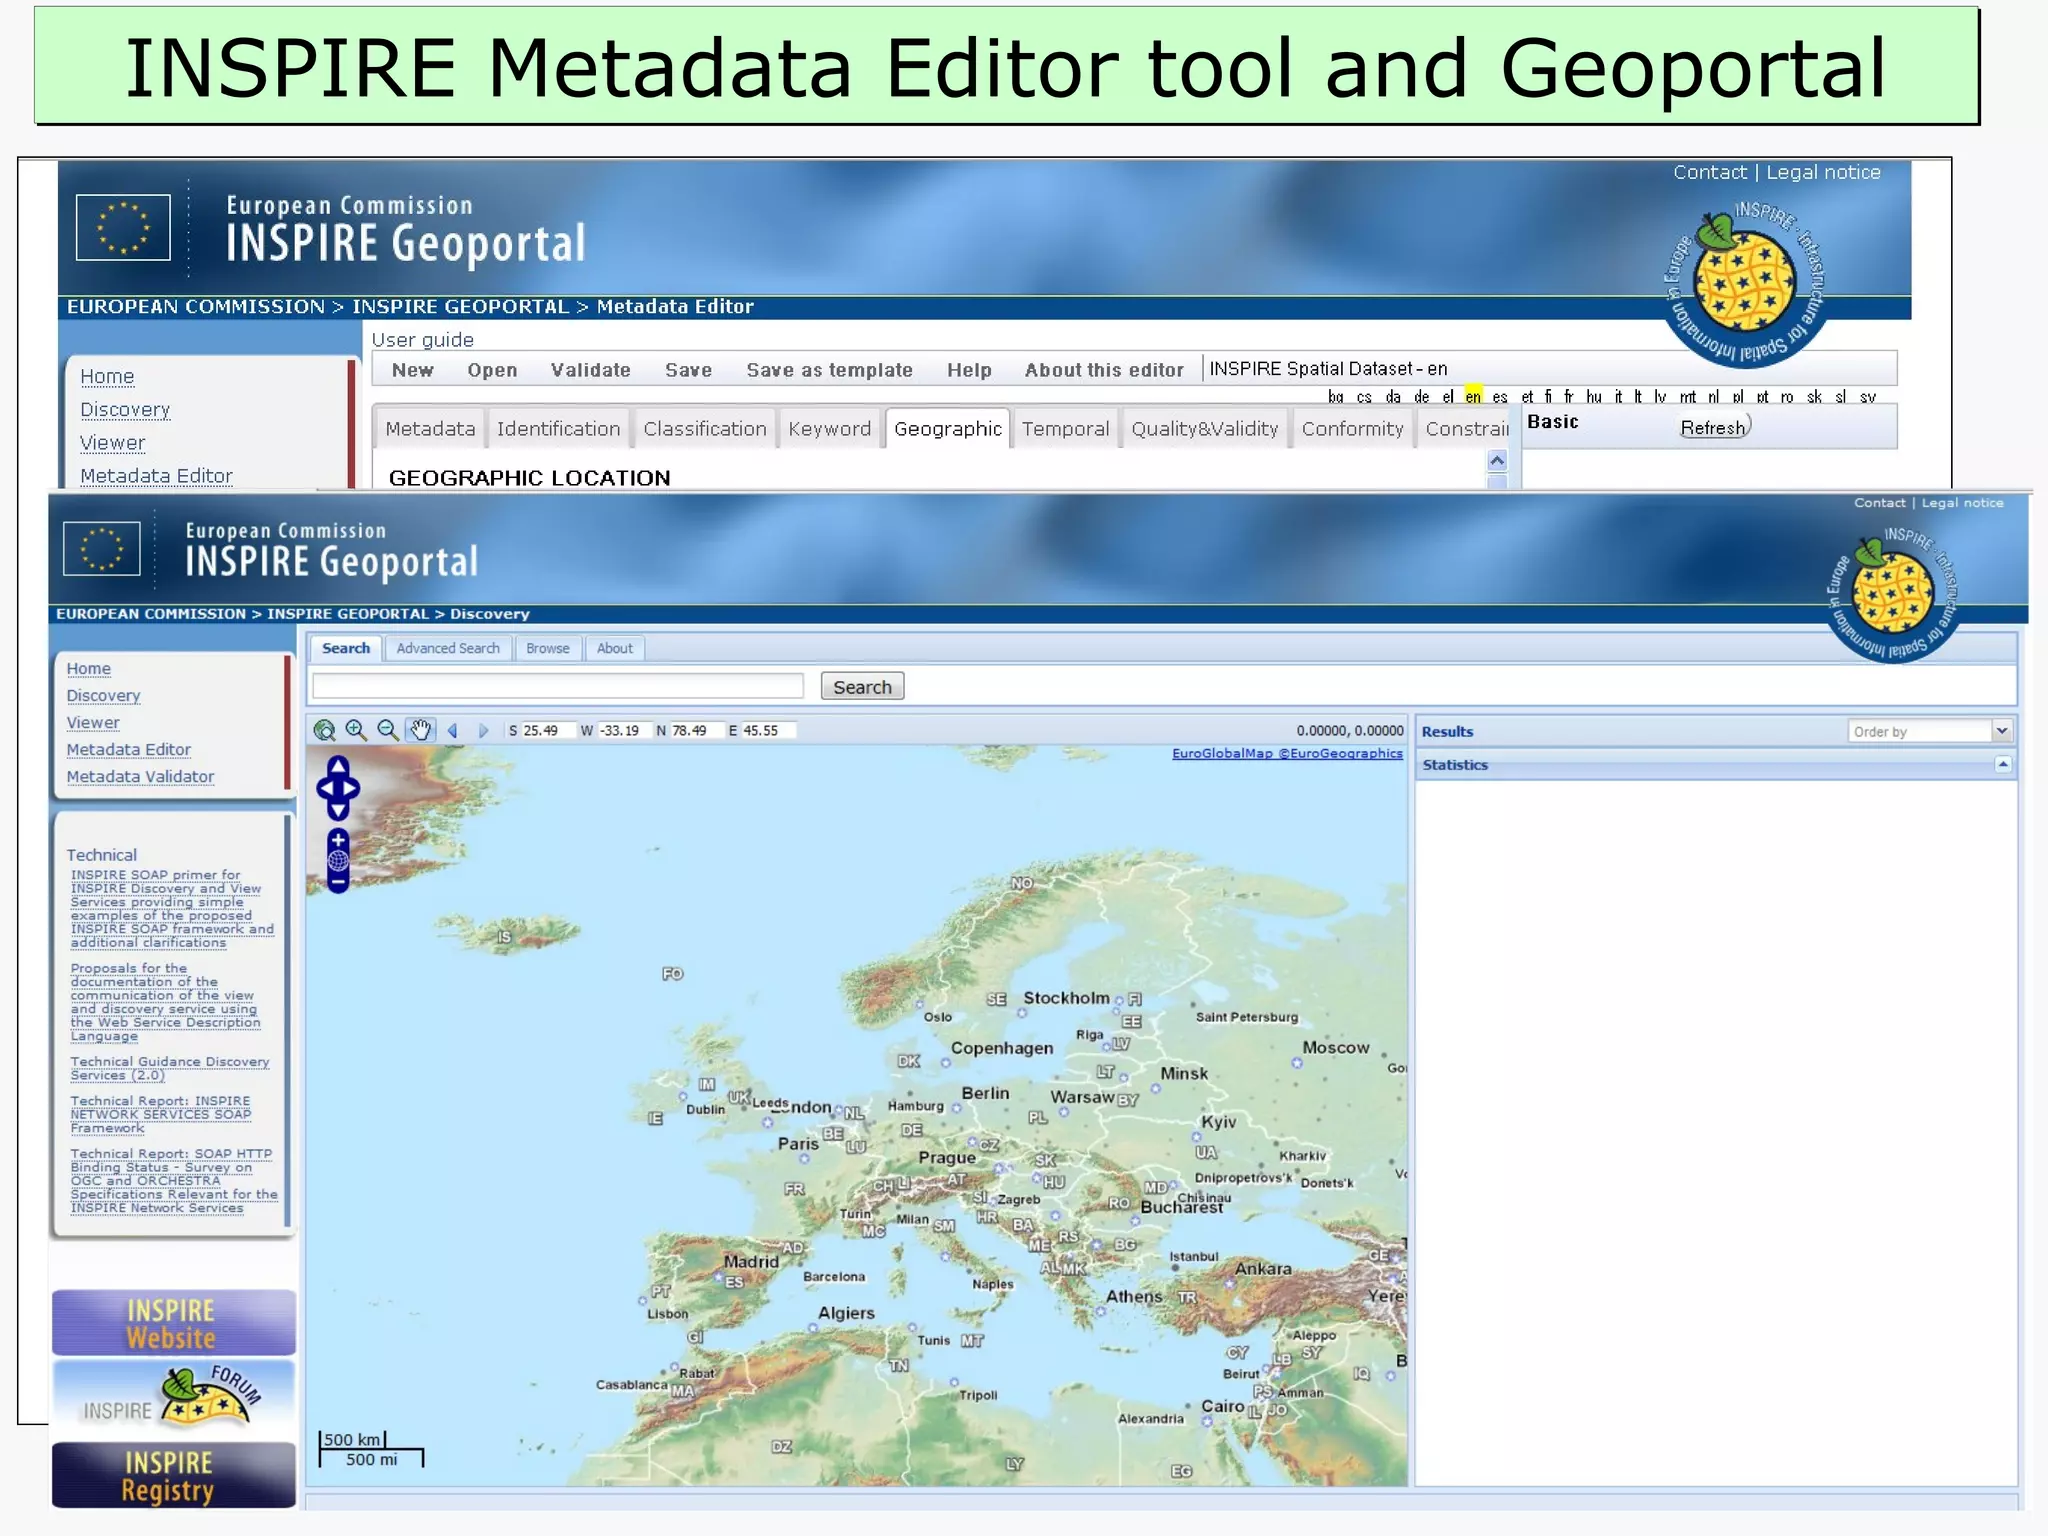Click Metadata Validator in sidebar
Screen dimensions: 2048x1536
click(x=140, y=776)
